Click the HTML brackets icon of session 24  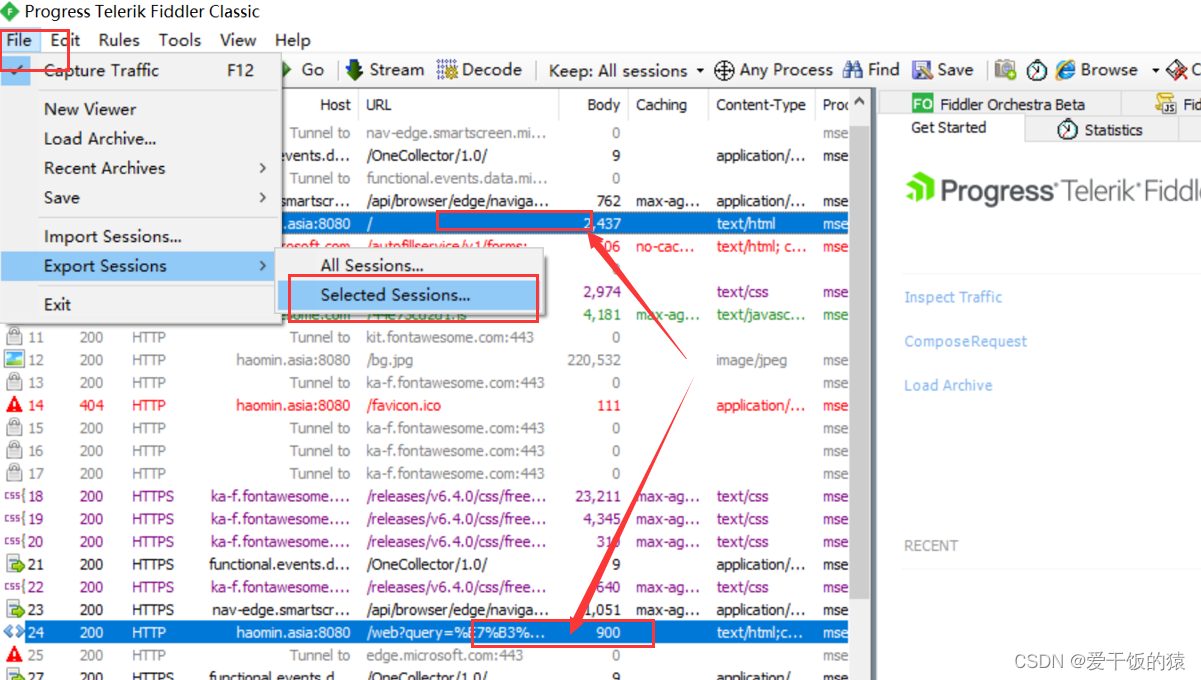14,632
